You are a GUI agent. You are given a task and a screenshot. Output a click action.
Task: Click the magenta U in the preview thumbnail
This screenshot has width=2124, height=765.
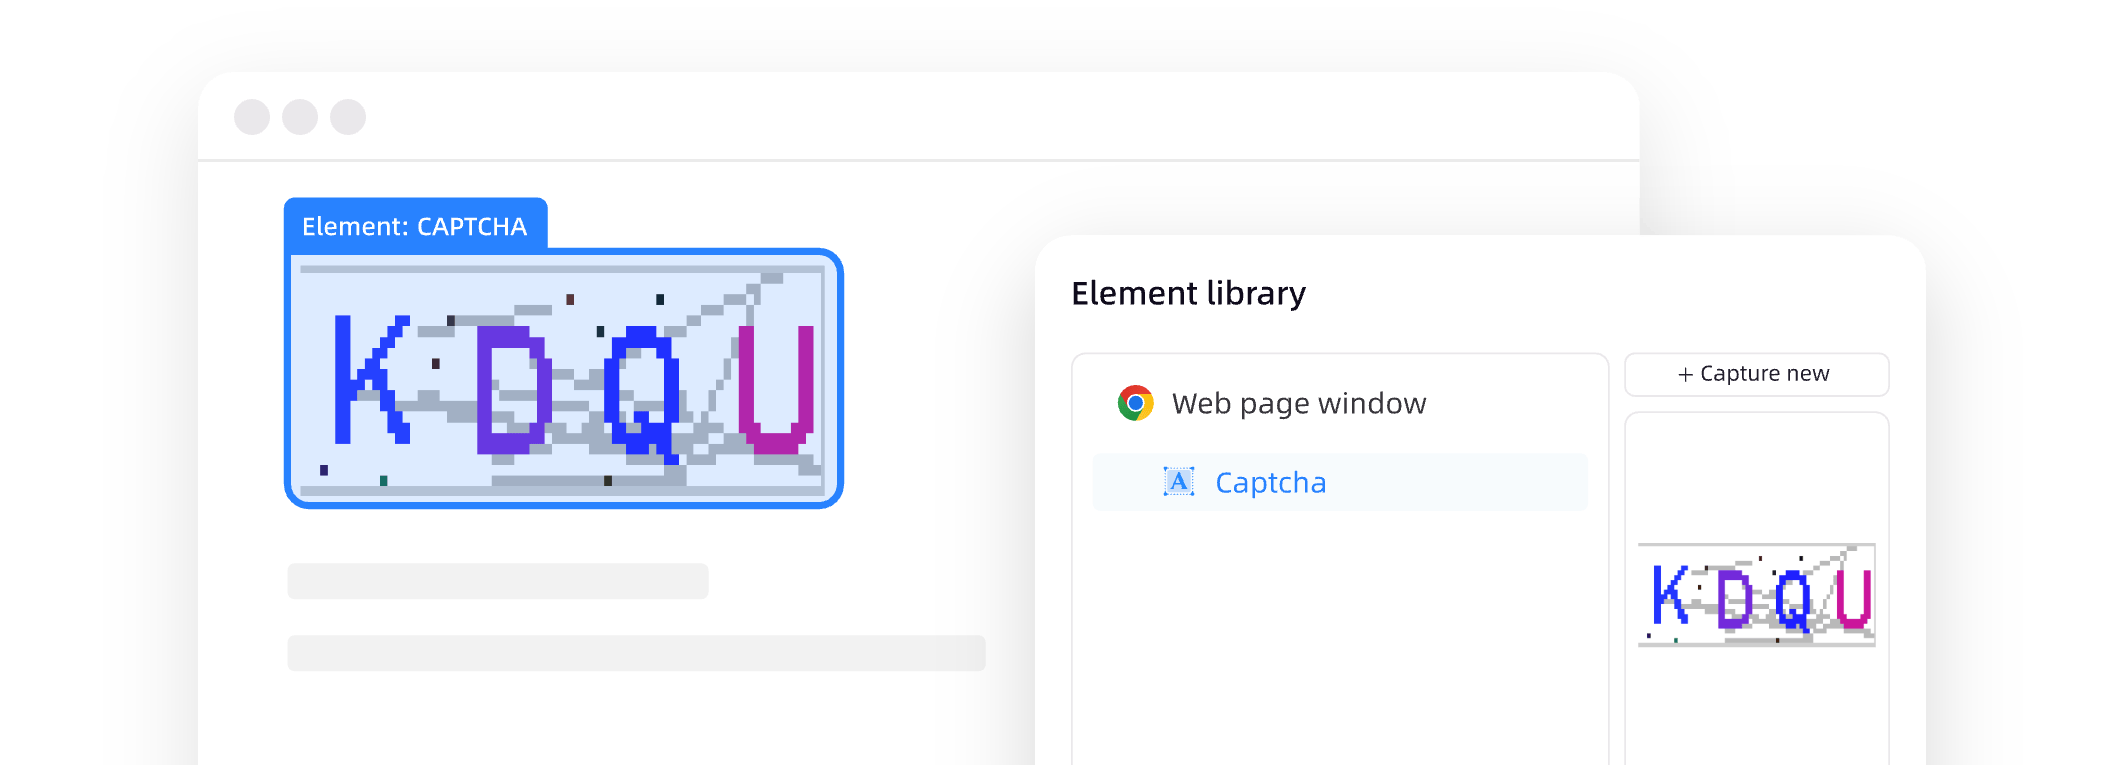pyautogui.click(x=1853, y=599)
